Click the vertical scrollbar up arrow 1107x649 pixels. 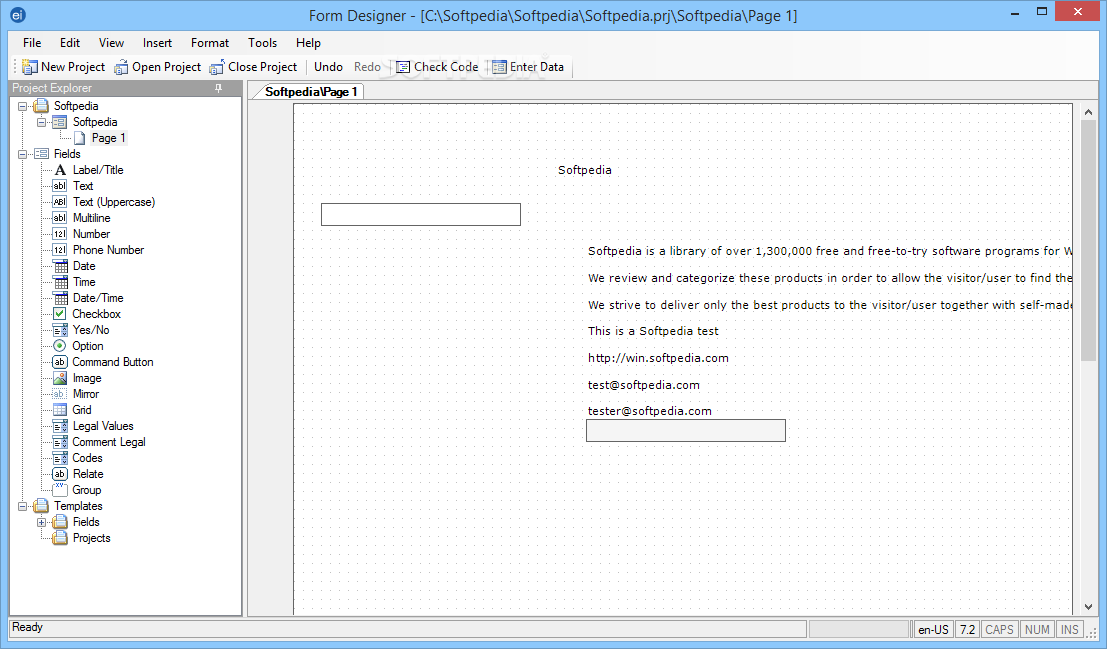1088,112
